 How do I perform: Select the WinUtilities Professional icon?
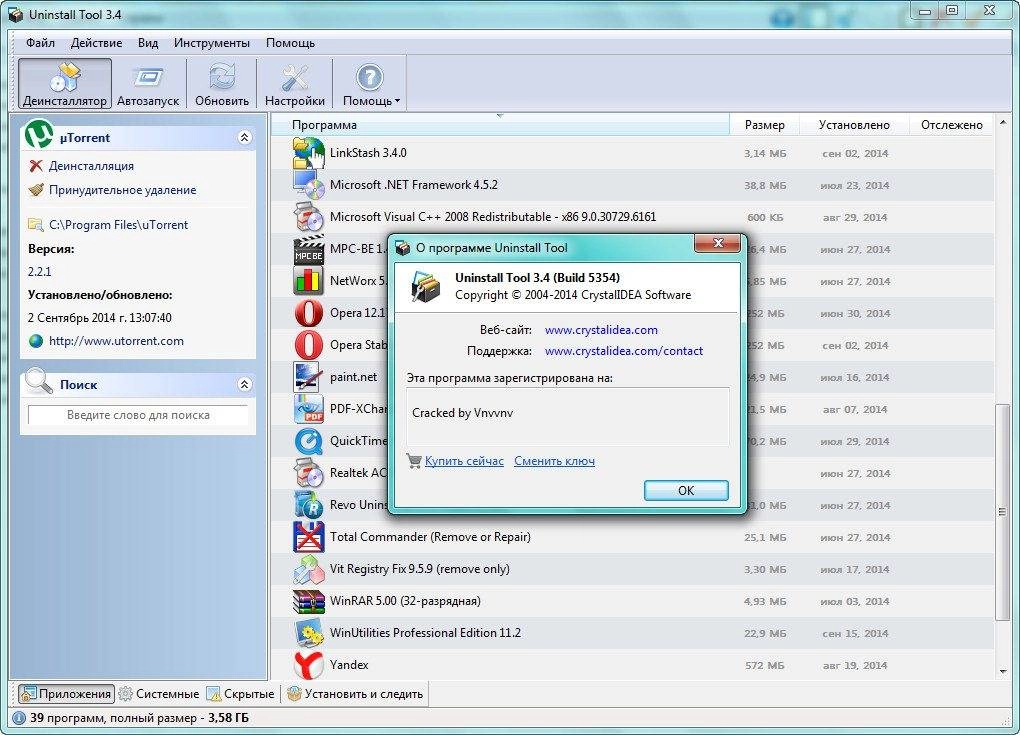point(308,633)
